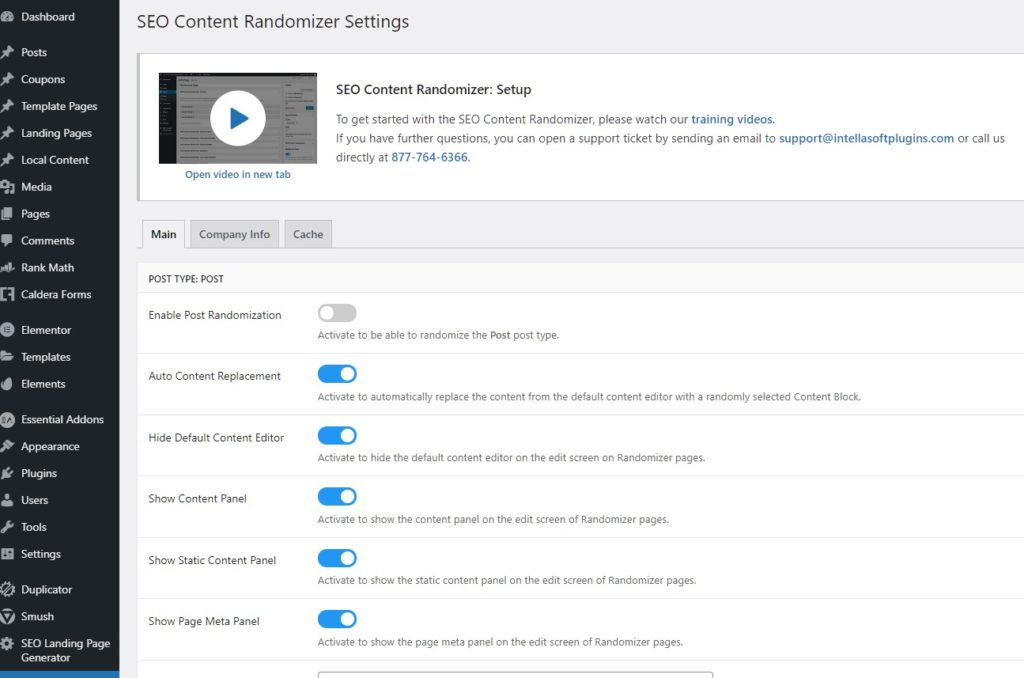Turn off Hide Default Content Editor
The height and width of the screenshot is (678, 1024).
337,435
